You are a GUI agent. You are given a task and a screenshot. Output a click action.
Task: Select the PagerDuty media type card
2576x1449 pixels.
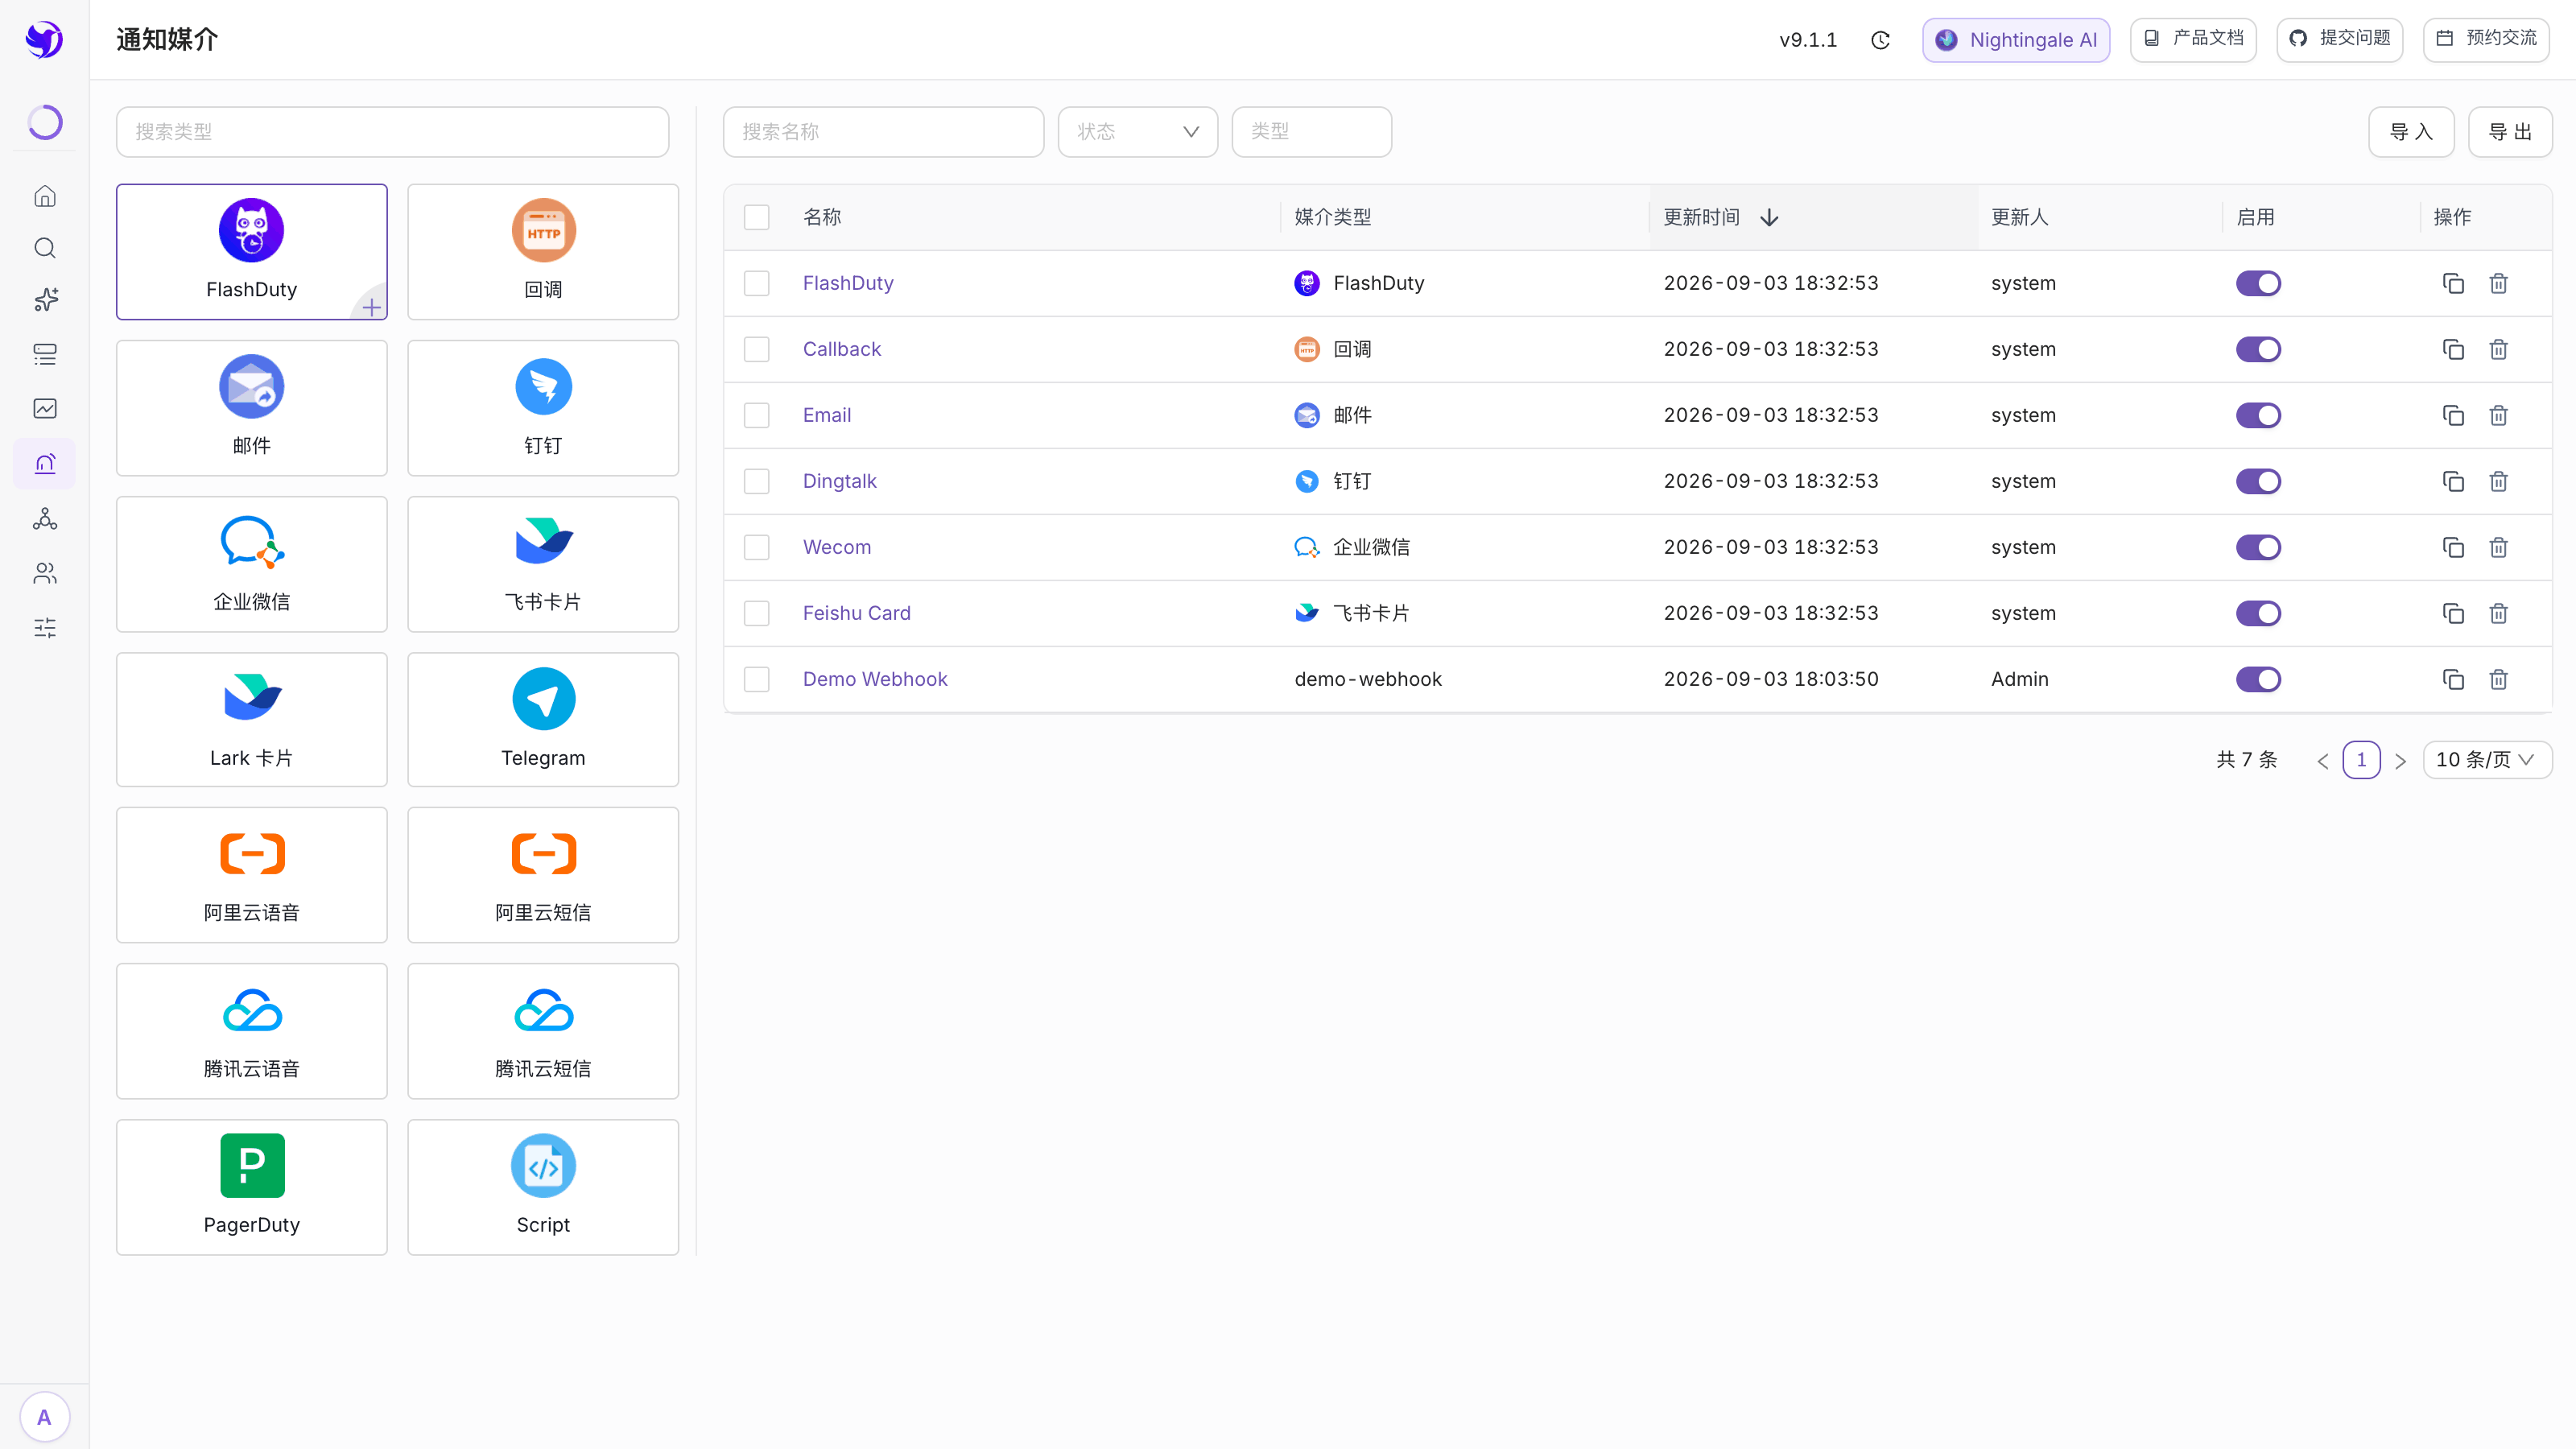[x=251, y=1187]
